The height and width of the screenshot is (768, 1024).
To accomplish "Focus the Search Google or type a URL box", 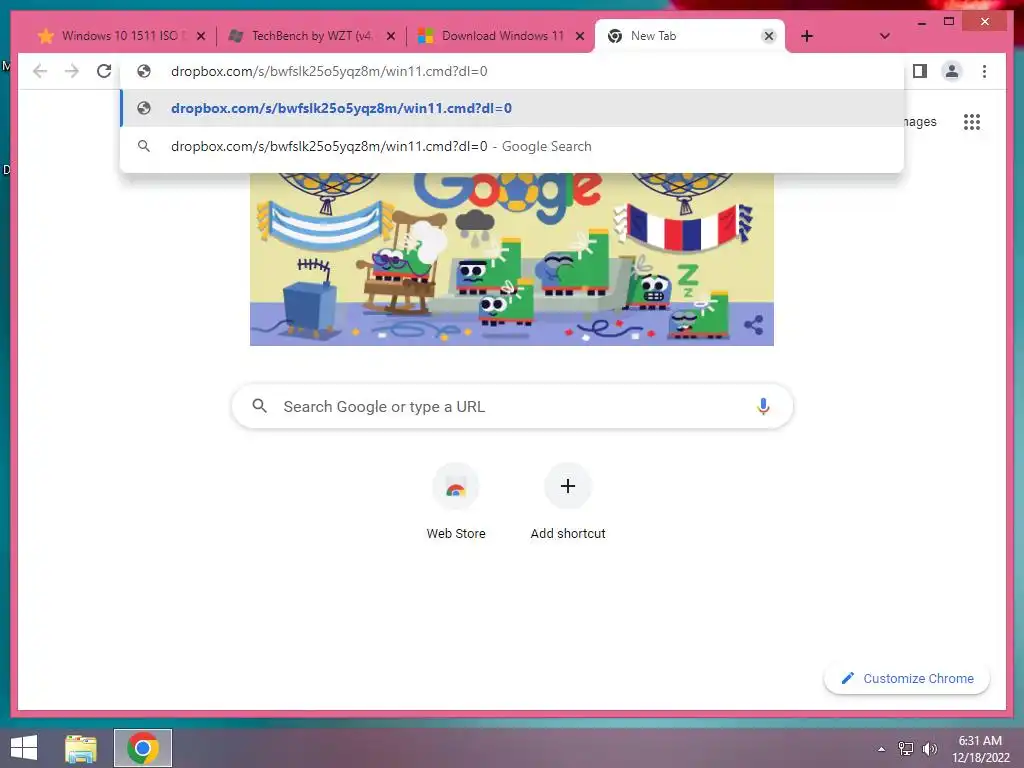I will [x=513, y=406].
